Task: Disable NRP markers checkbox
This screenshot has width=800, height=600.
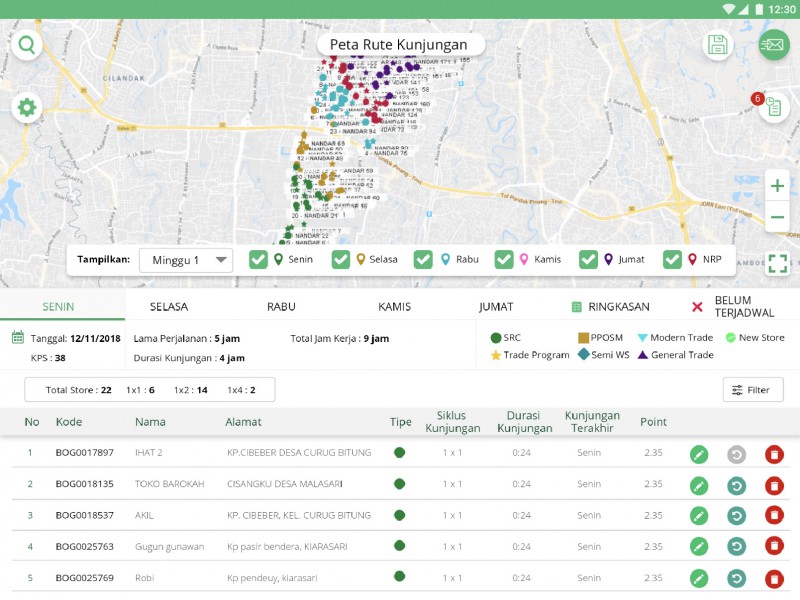Action: [x=672, y=260]
